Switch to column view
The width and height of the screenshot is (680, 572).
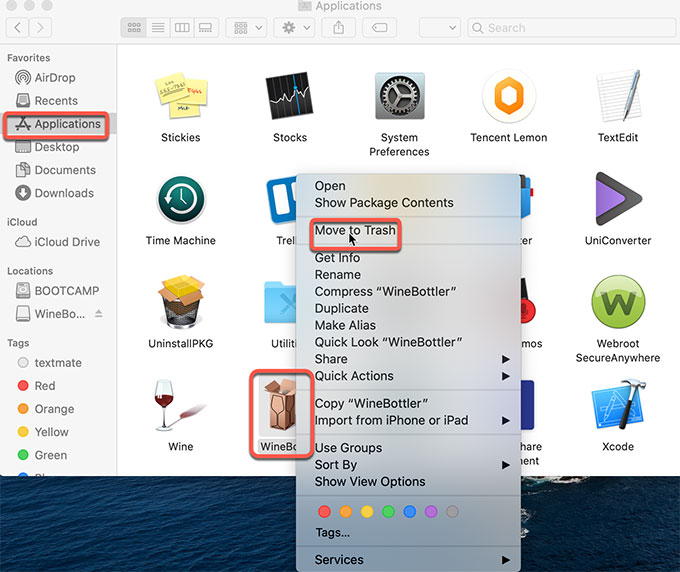(x=182, y=28)
